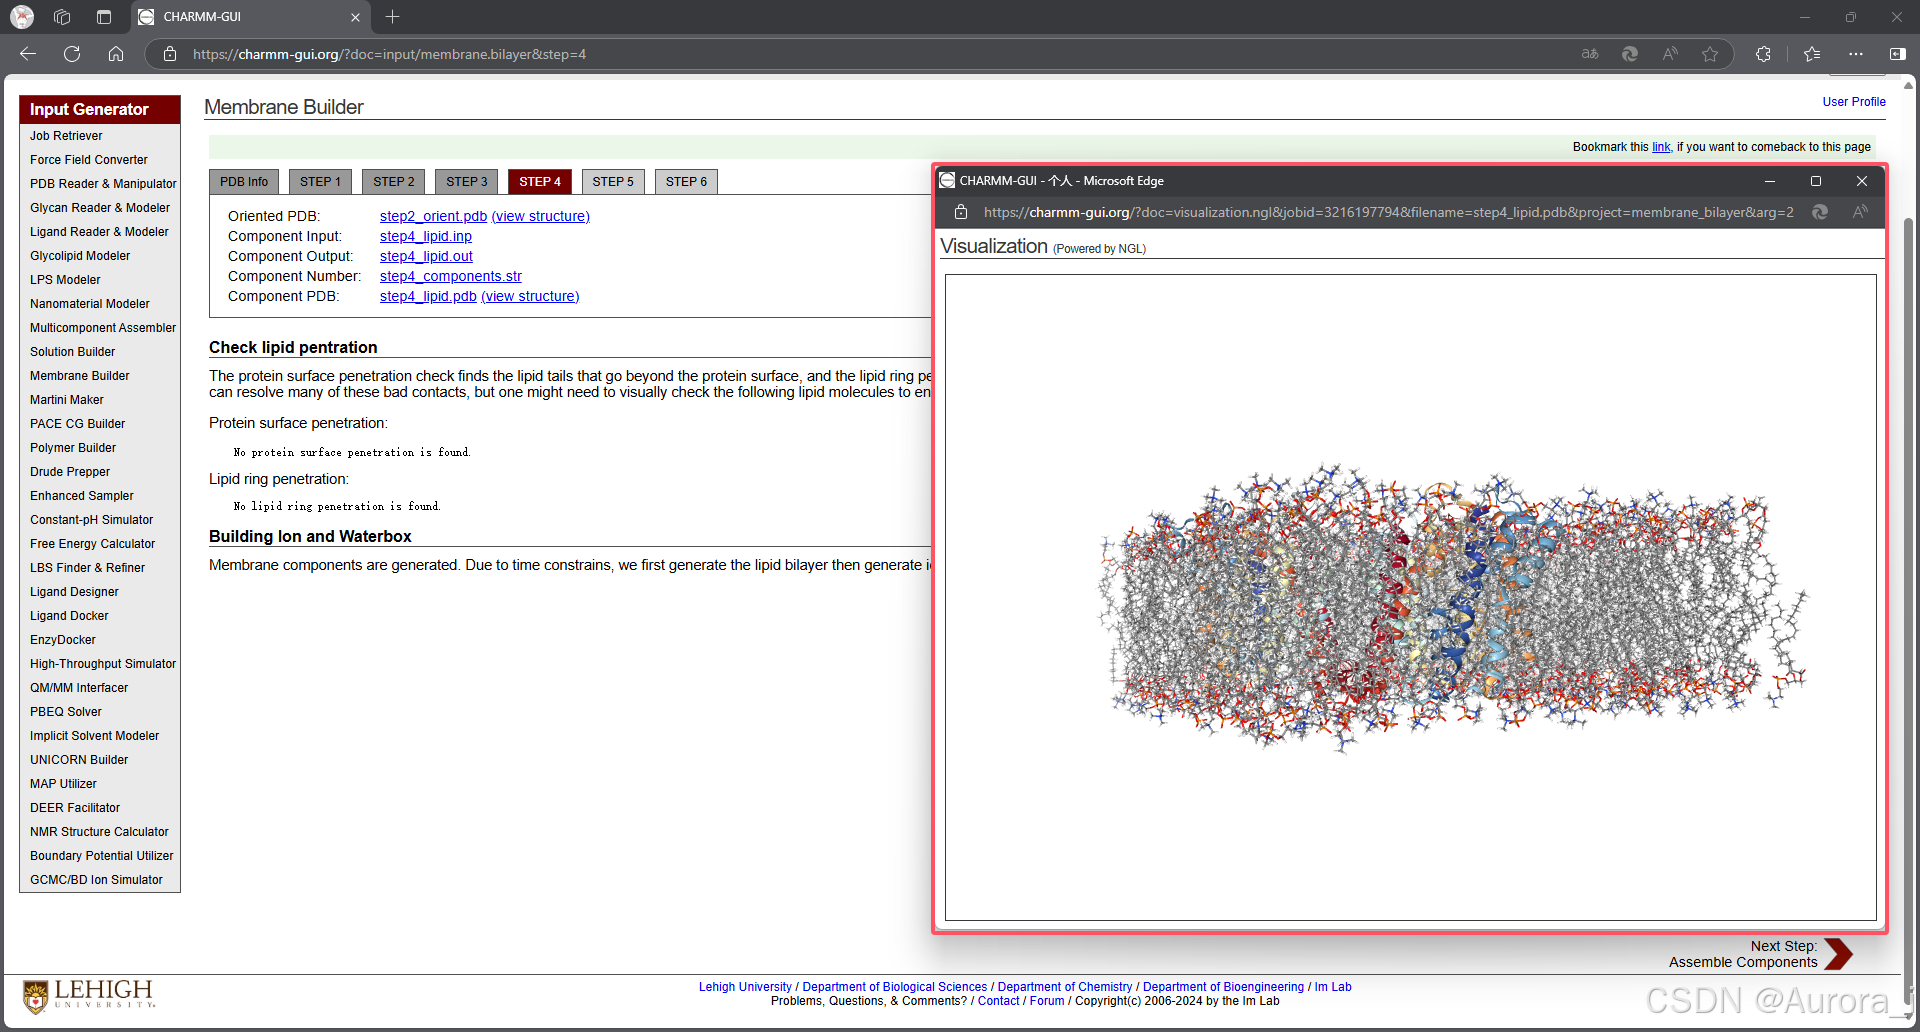1920x1032 pixels.
Task: Open a new browser tab
Action: click(392, 17)
